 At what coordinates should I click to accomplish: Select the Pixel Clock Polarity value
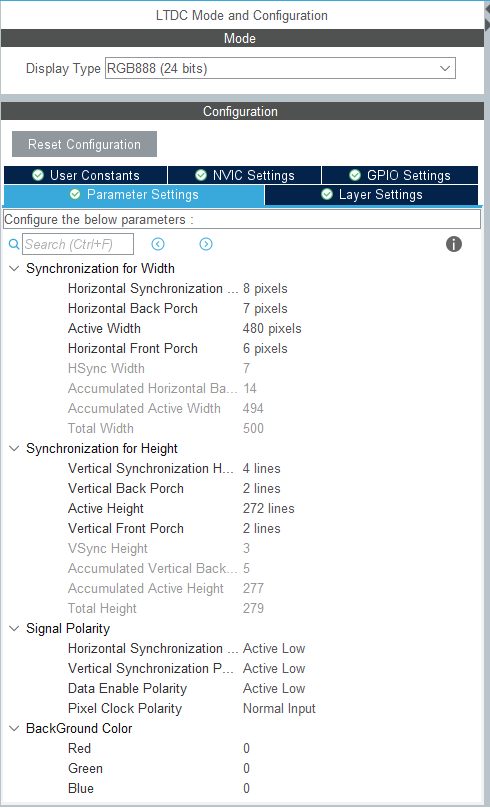coord(279,709)
